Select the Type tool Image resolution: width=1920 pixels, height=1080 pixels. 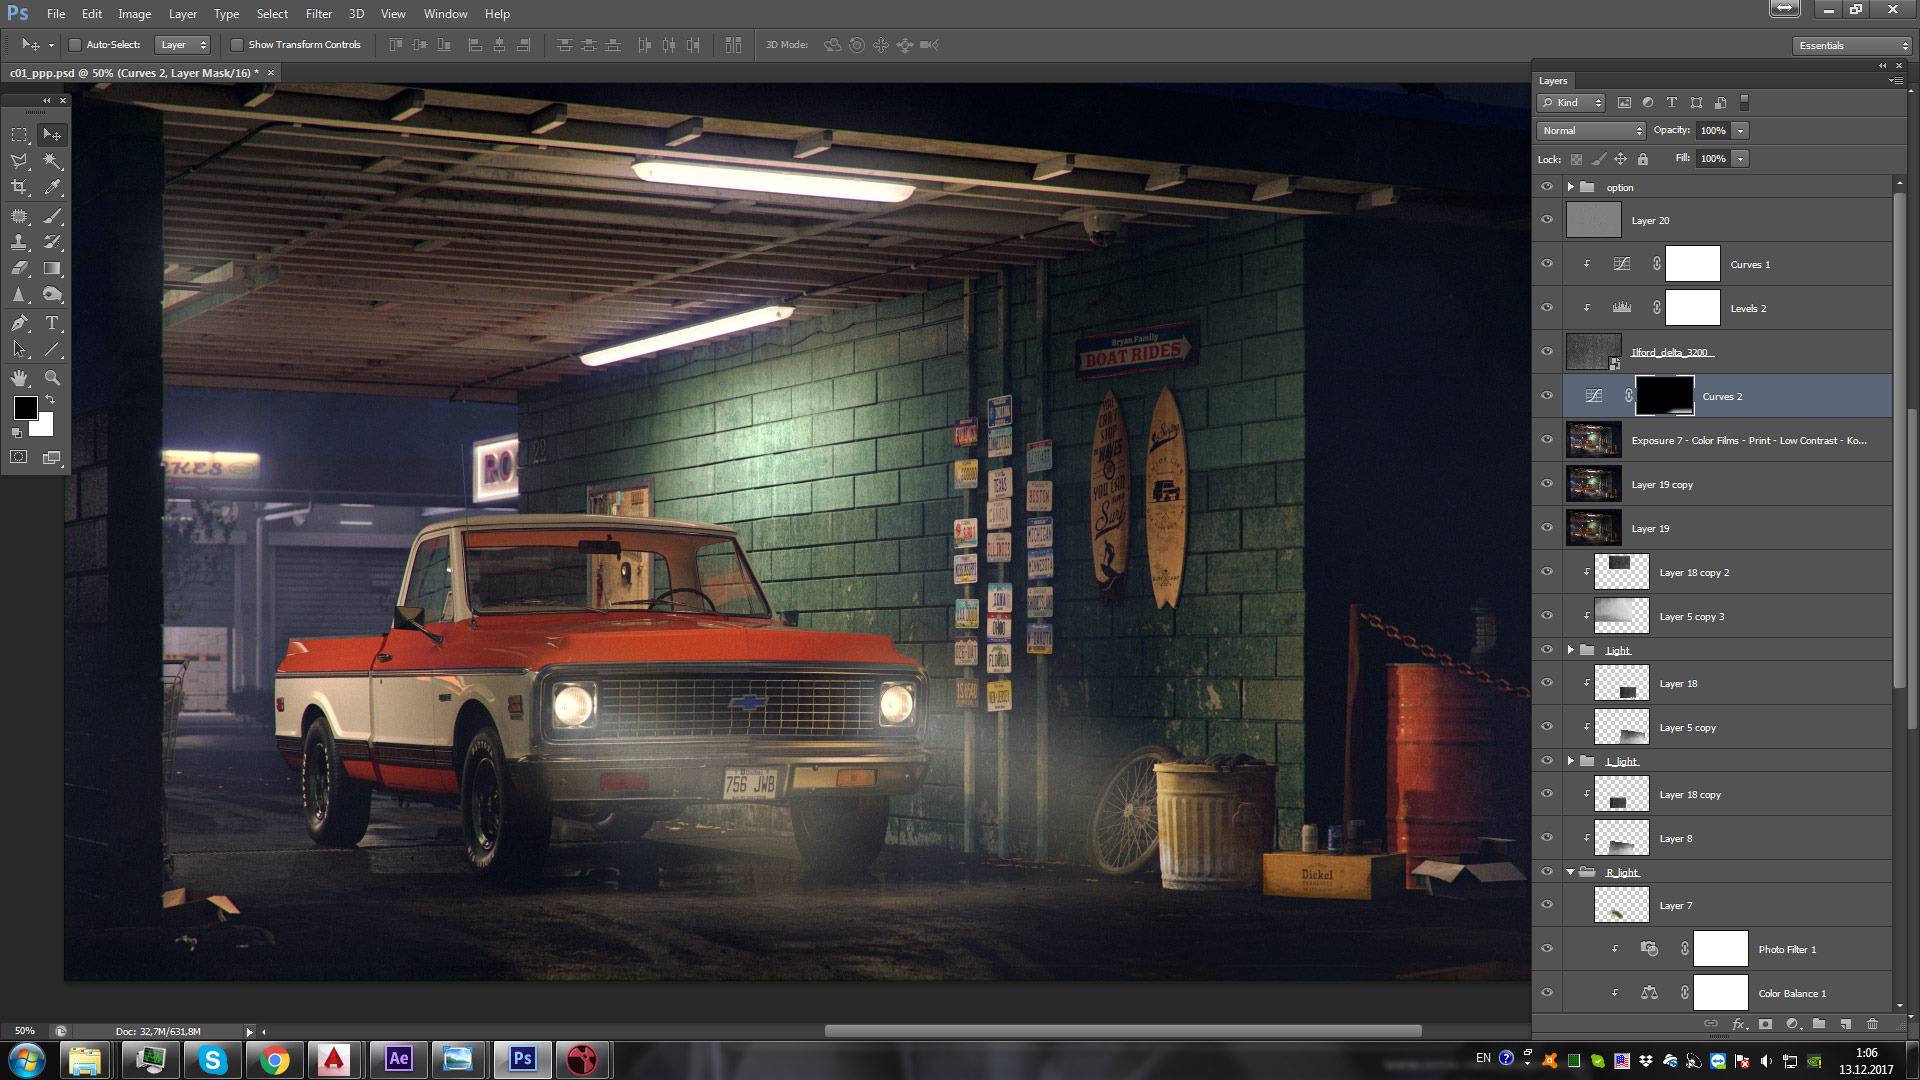pos(52,323)
